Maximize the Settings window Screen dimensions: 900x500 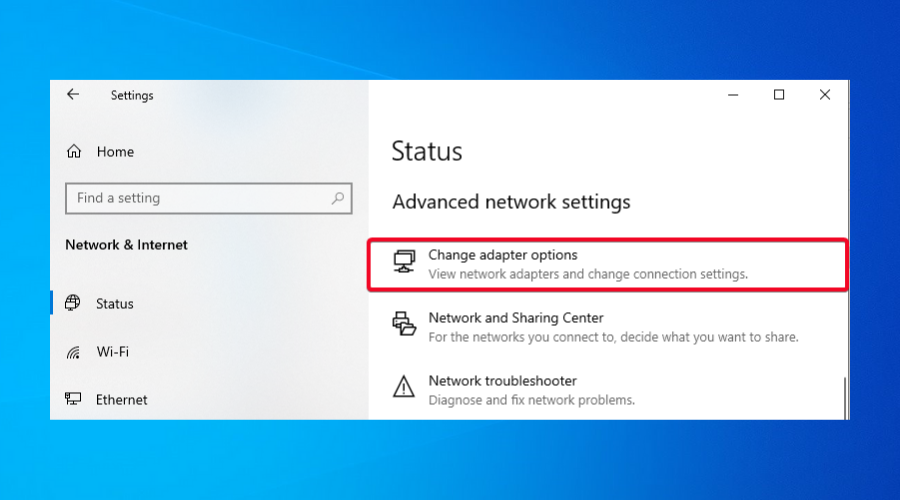pyautogui.click(x=779, y=95)
